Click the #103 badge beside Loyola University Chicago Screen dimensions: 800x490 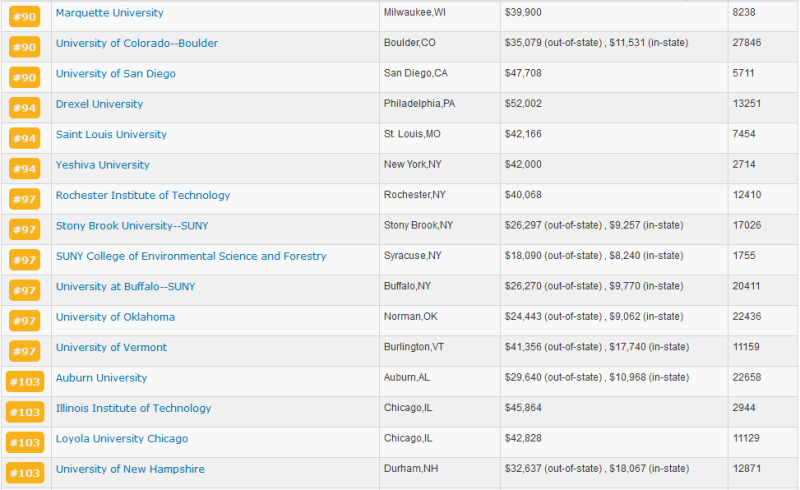25,443
